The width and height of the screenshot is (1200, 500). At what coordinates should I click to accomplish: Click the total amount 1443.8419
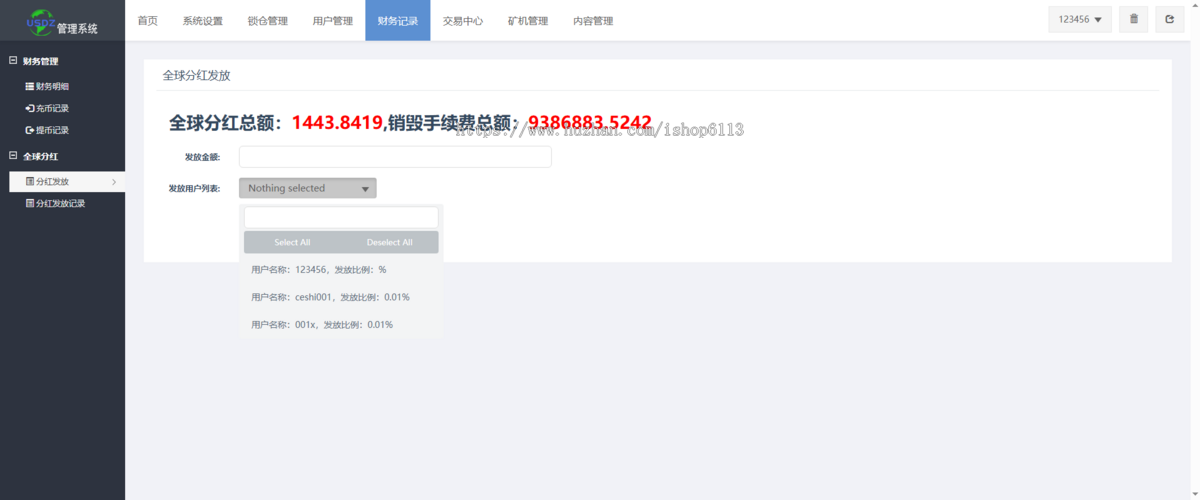tap(337, 123)
